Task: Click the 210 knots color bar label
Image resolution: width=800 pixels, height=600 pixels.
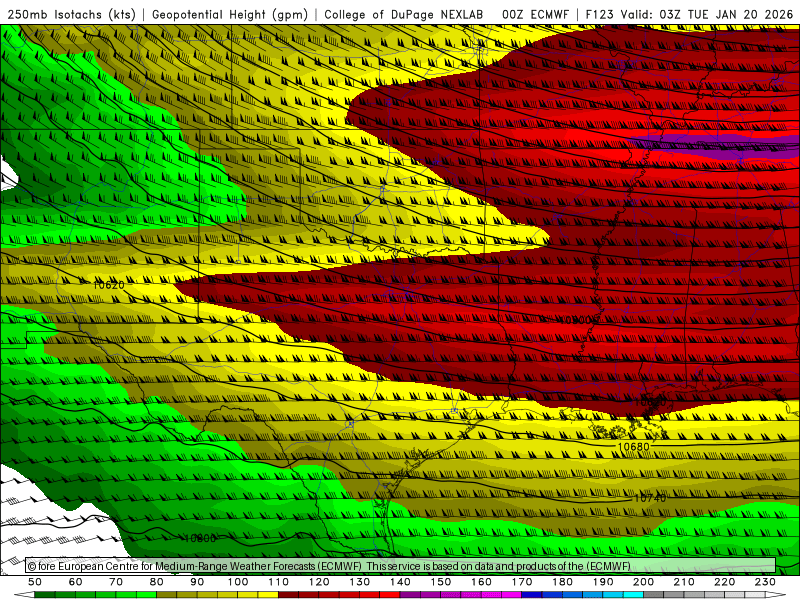Action: click(684, 582)
